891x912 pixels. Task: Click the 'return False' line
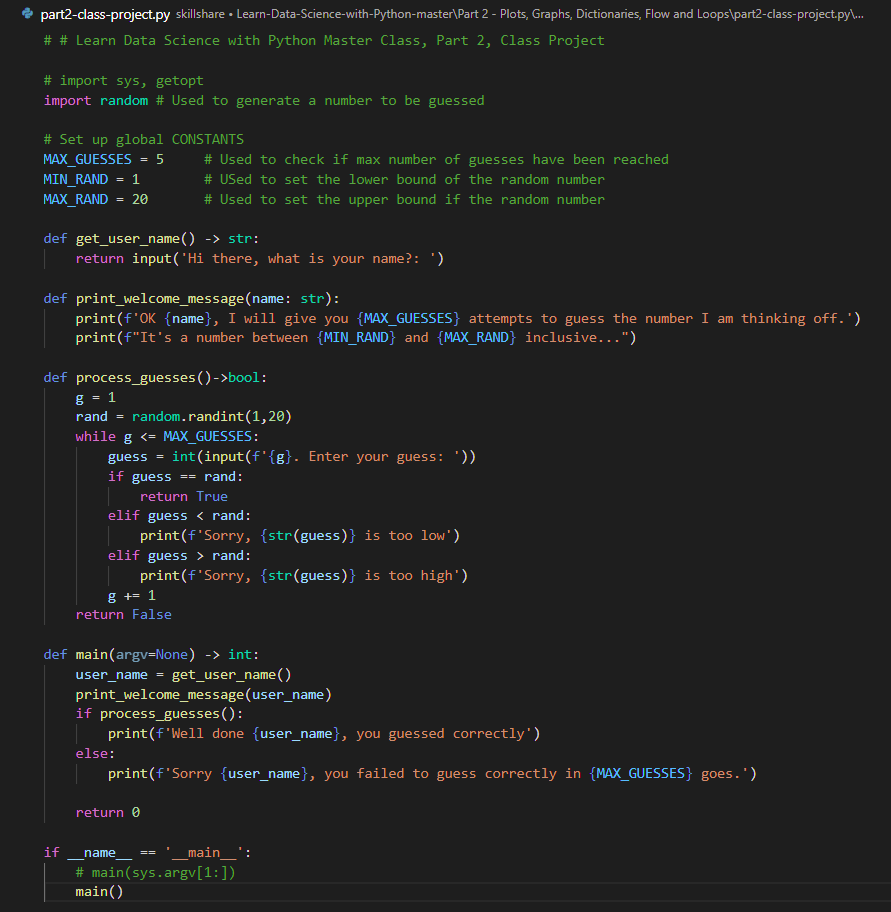click(x=123, y=615)
